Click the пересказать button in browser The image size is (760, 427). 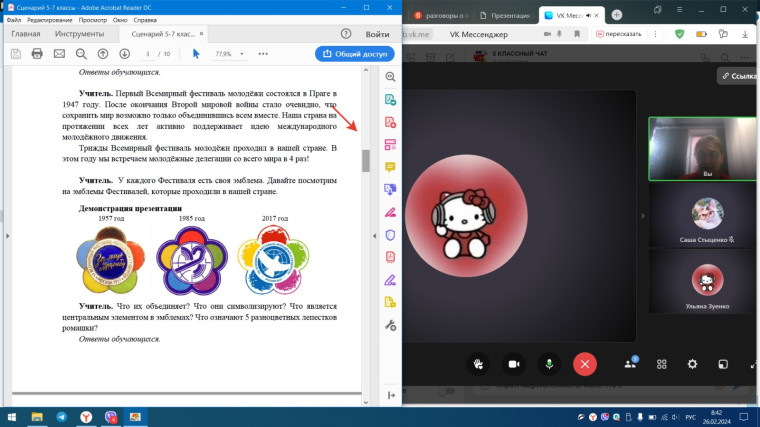pos(619,34)
